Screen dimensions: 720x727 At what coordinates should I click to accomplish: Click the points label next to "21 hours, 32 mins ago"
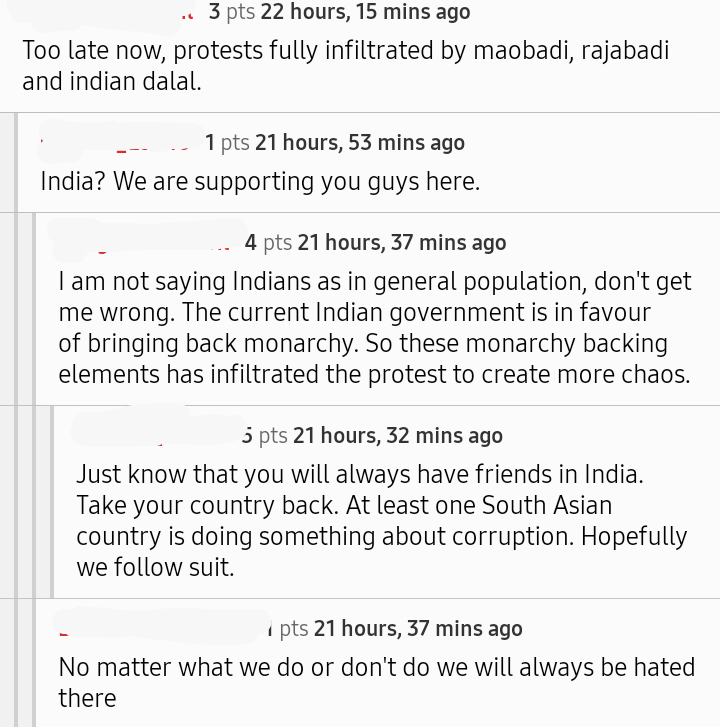pos(264,436)
